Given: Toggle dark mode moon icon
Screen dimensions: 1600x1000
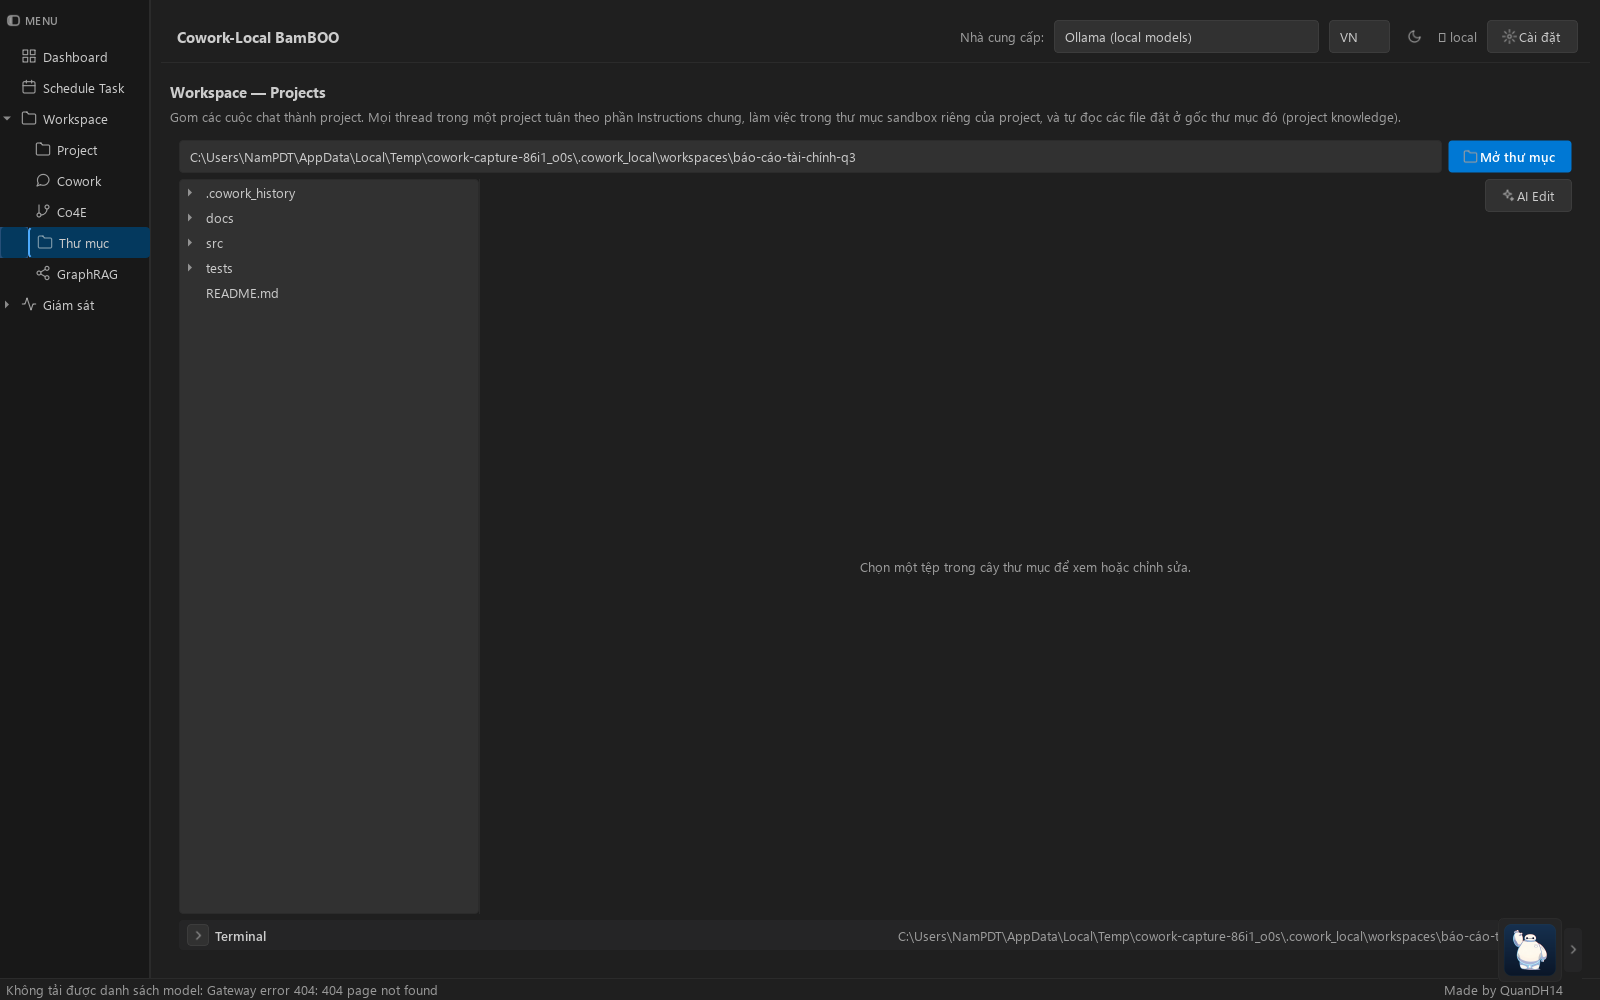Looking at the screenshot, I should tap(1414, 37).
